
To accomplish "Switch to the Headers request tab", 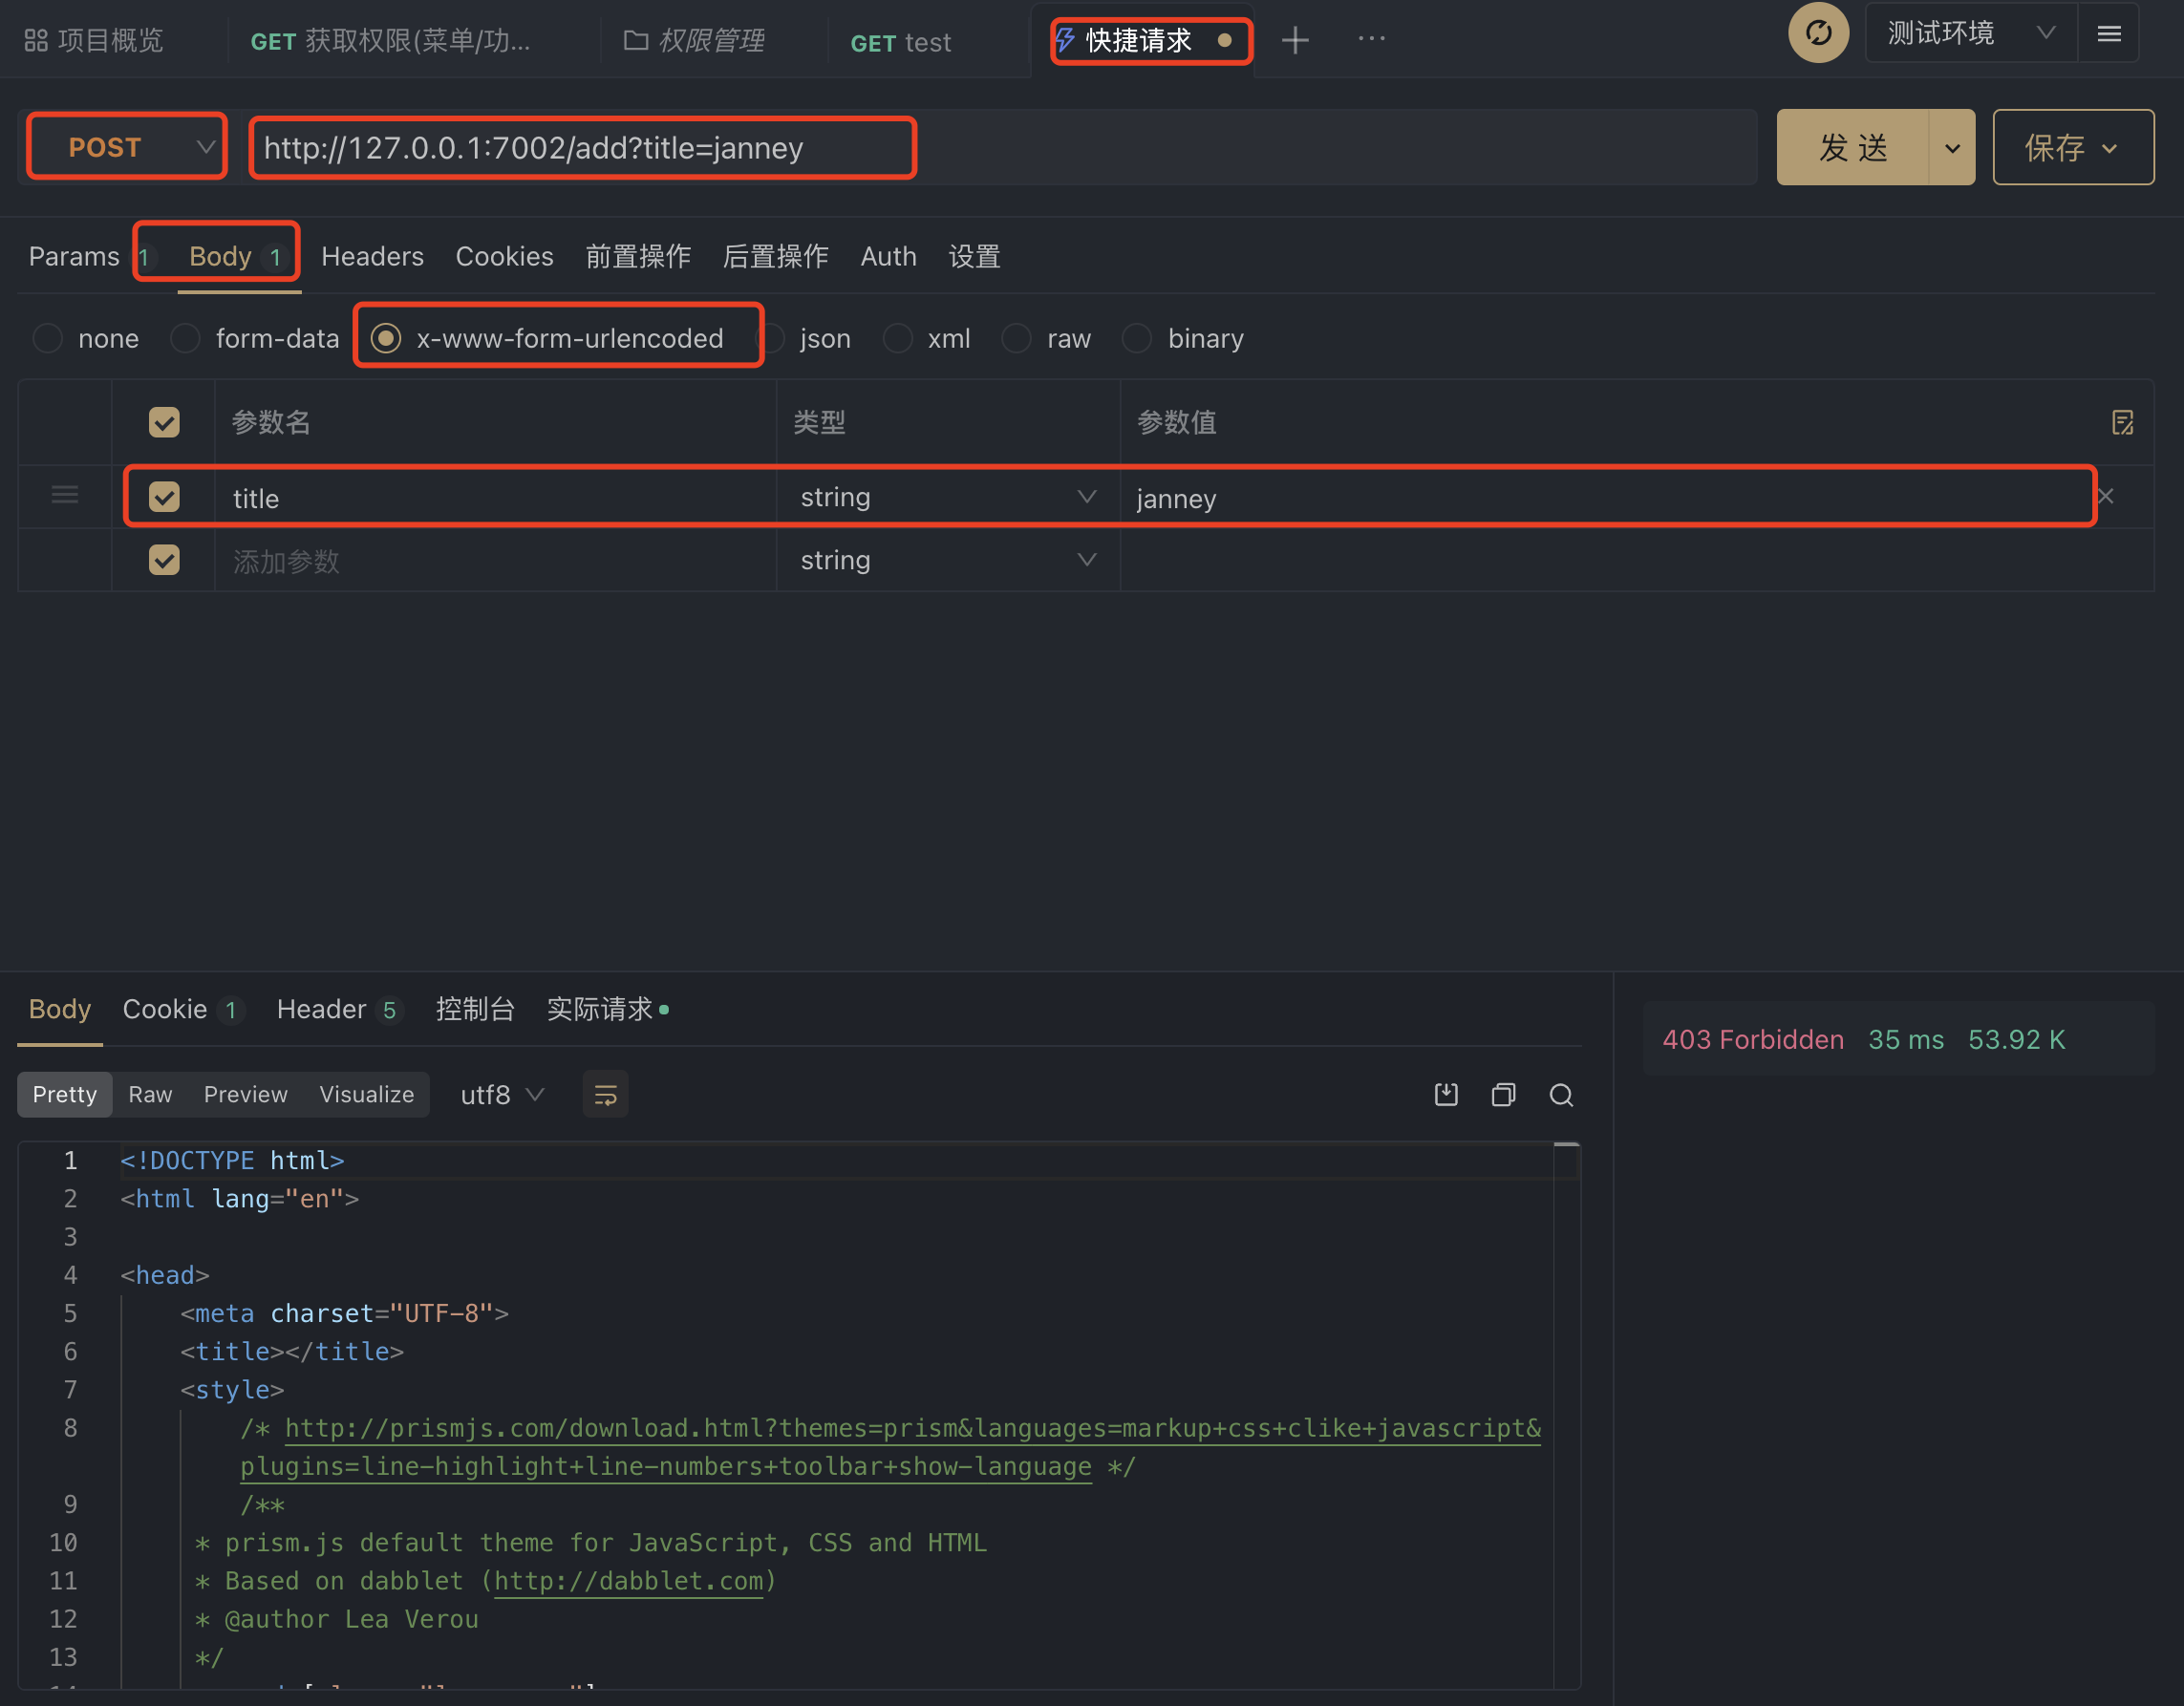I will click(x=372, y=257).
